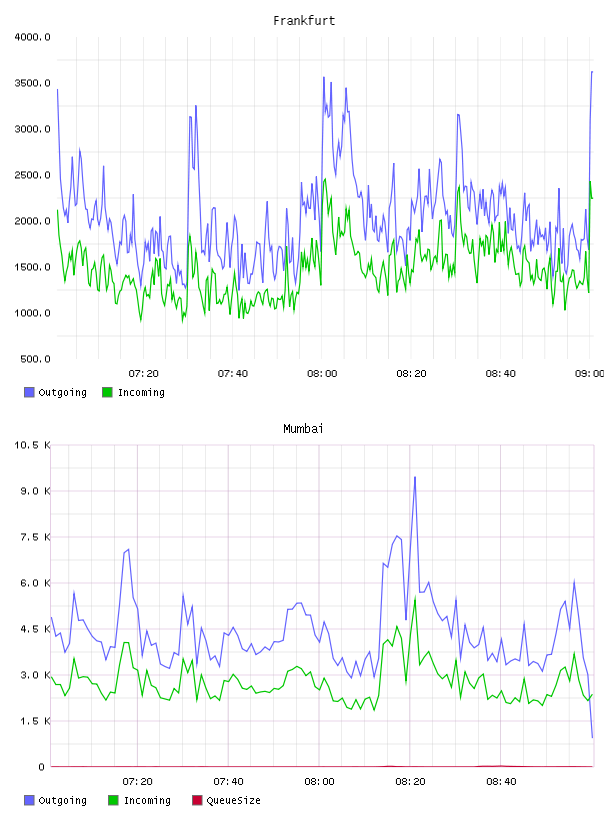608x816 pixels.
Task: Click the 1500.0 label on the Frankfurt y-axis
Action: [x=32, y=267]
